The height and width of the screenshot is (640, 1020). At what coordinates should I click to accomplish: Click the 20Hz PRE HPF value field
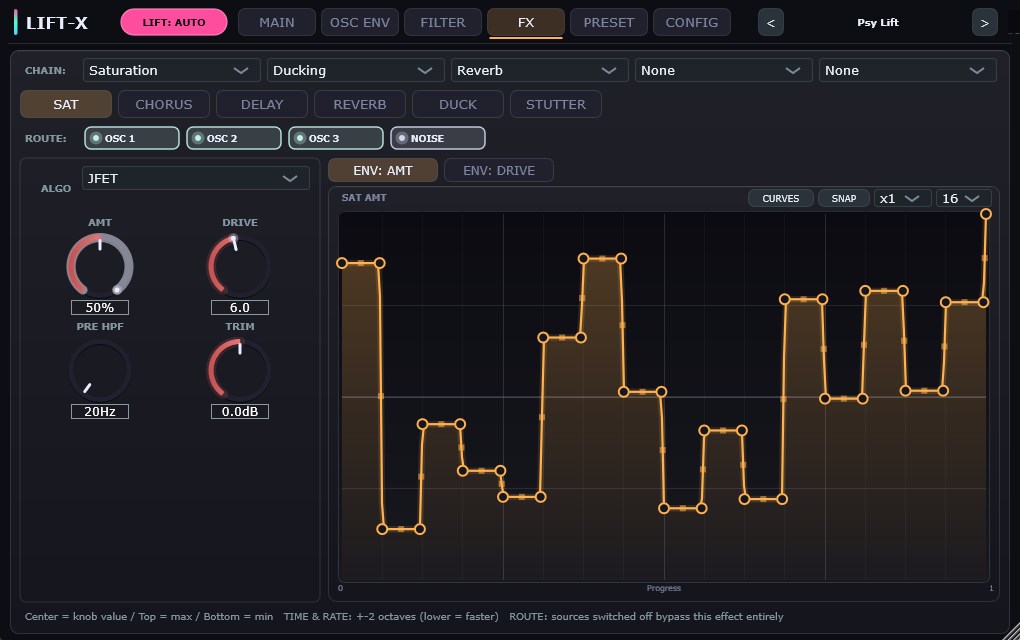tap(100, 411)
